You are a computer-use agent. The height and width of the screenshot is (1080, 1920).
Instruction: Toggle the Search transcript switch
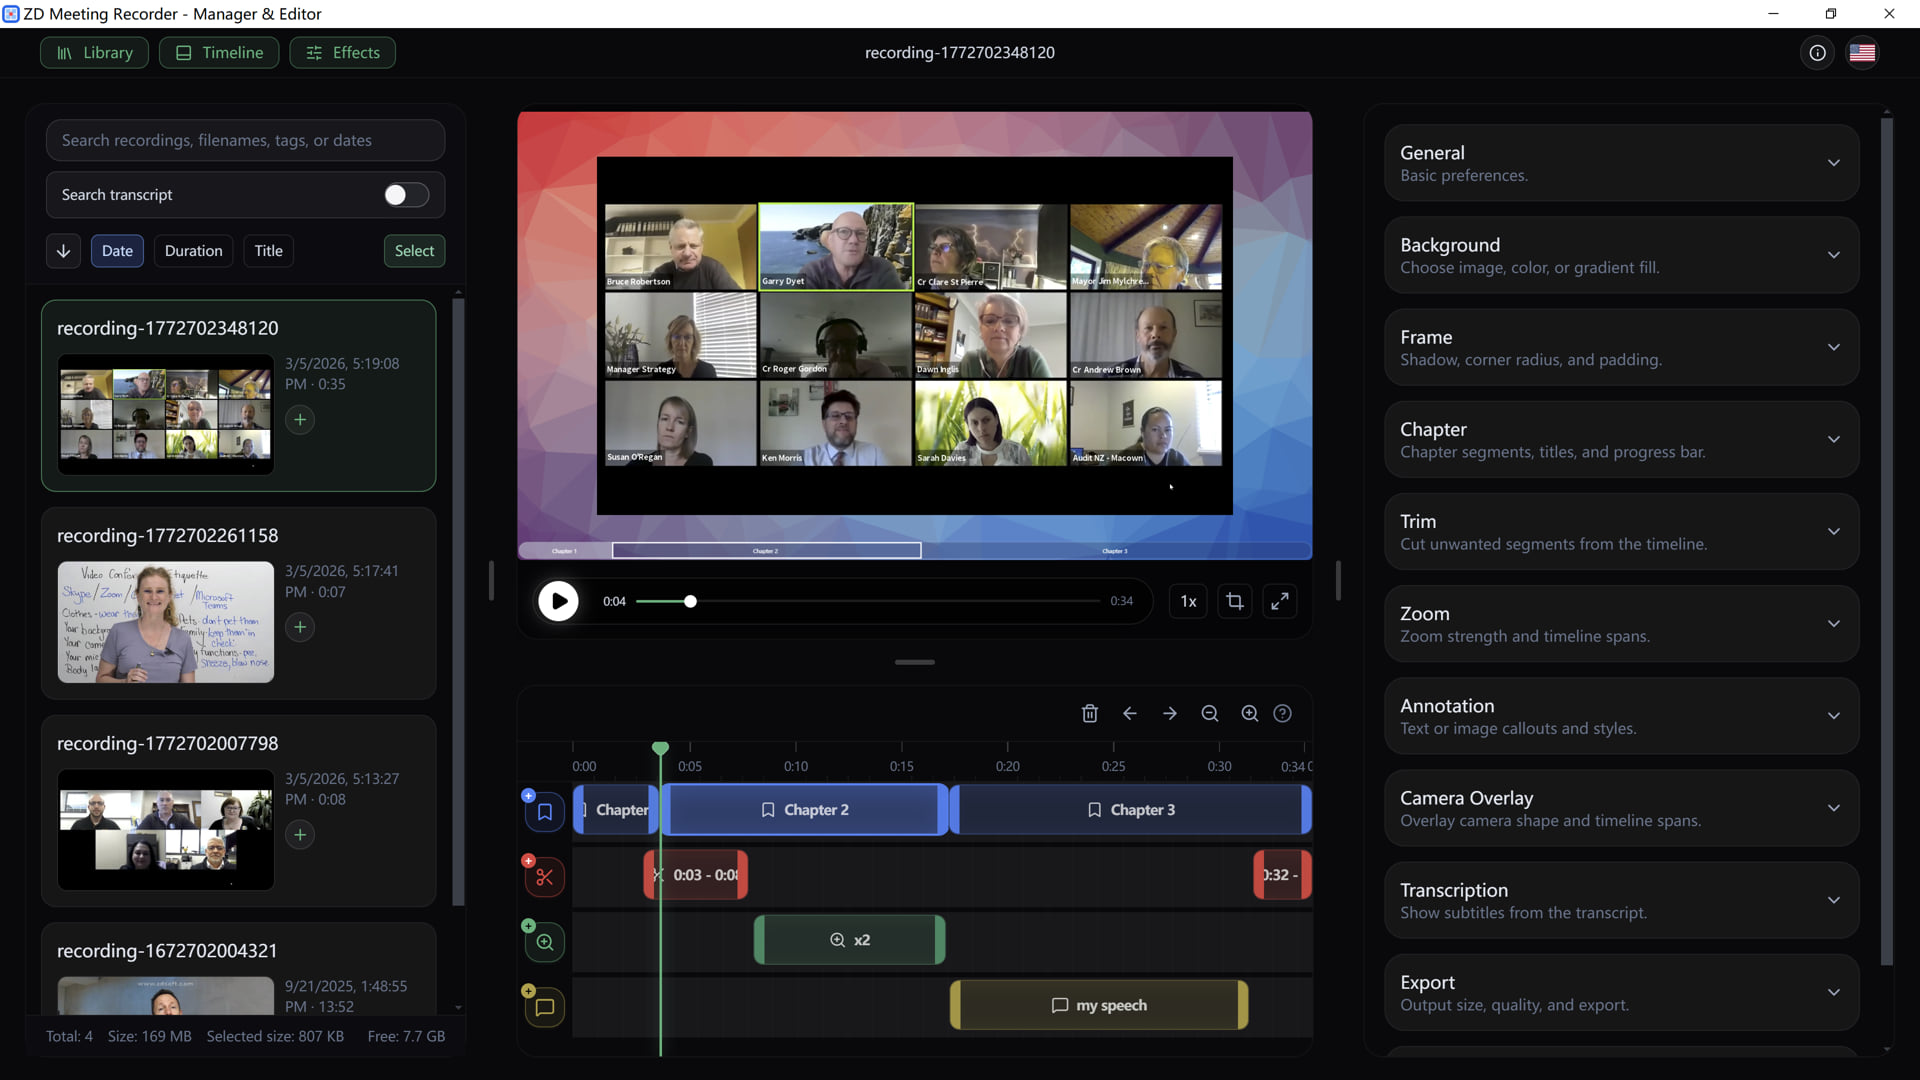coord(406,195)
